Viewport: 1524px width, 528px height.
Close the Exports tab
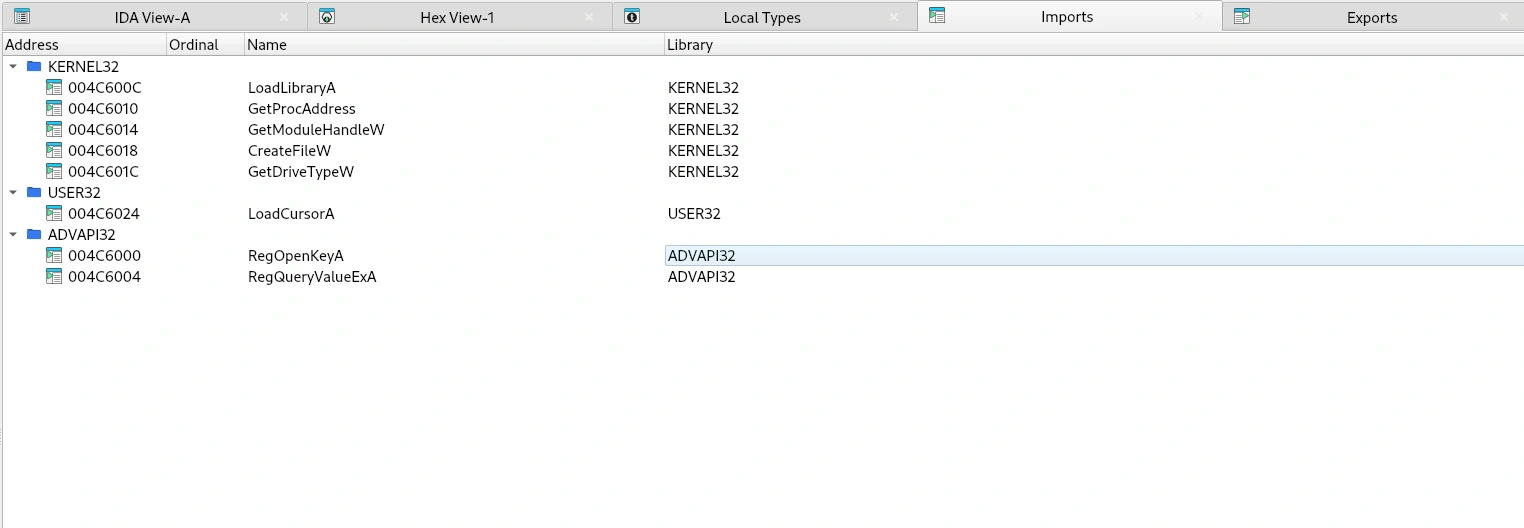1504,17
